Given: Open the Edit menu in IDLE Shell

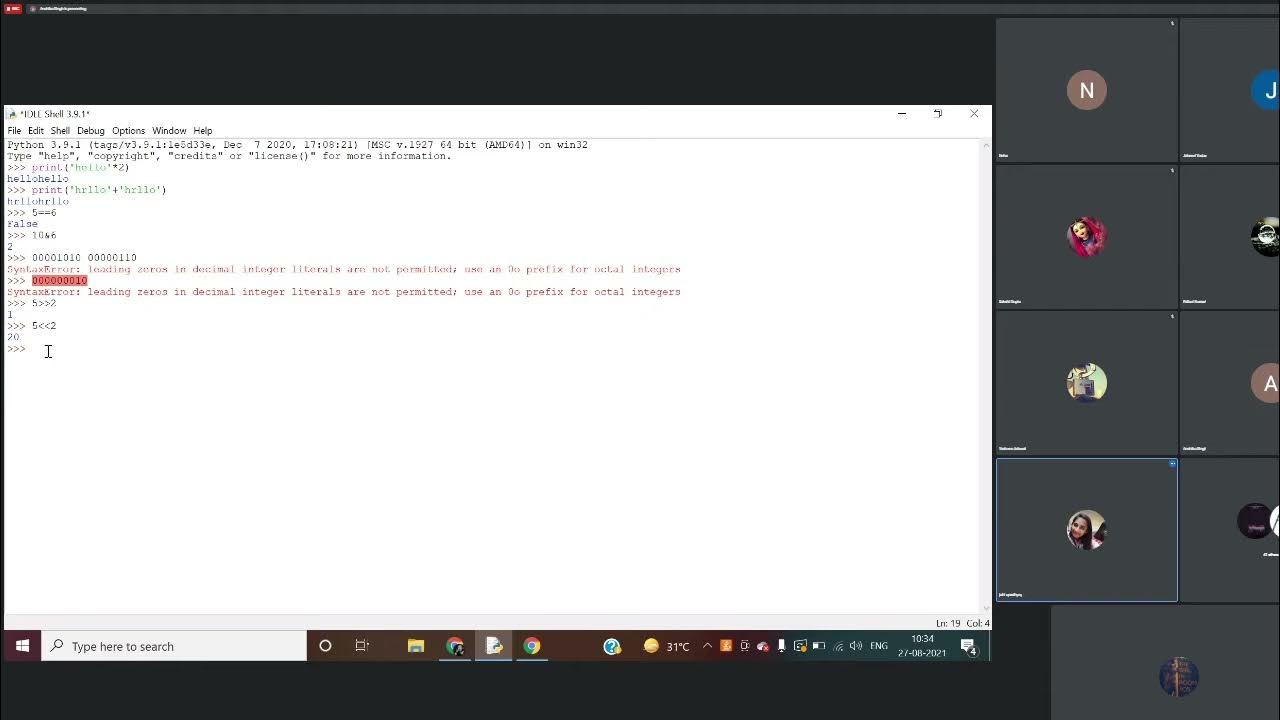Looking at the screenshot, I should pos(36,130).
